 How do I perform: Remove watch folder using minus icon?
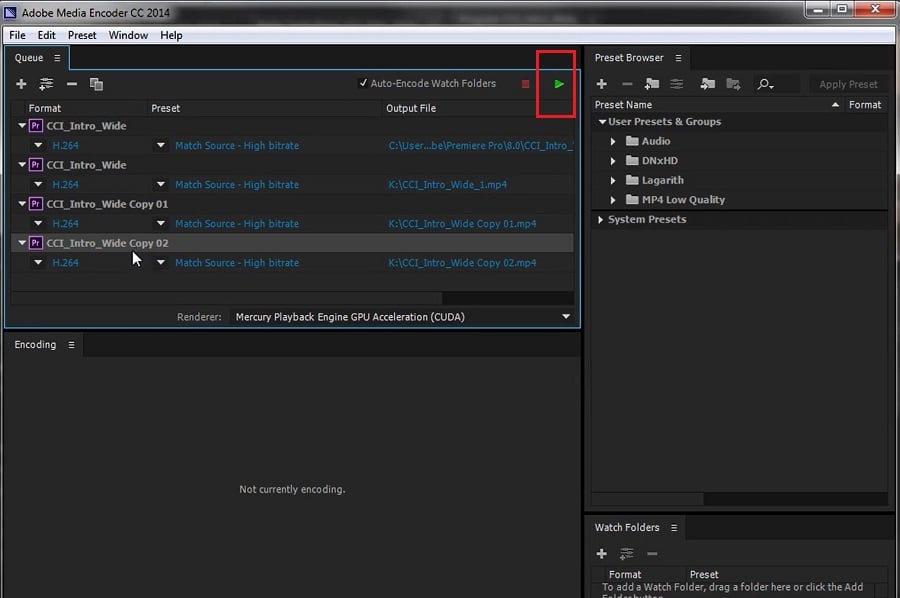(x=652, y=554)
